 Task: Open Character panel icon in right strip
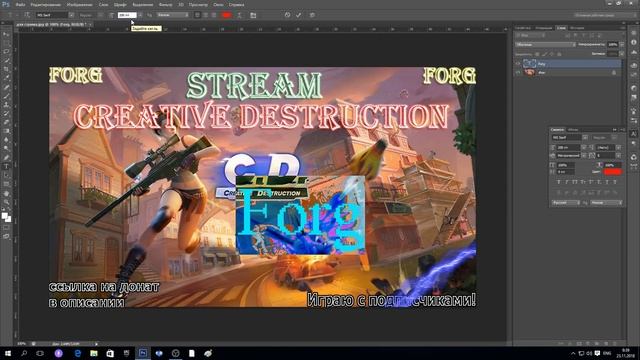click(633, 134)
